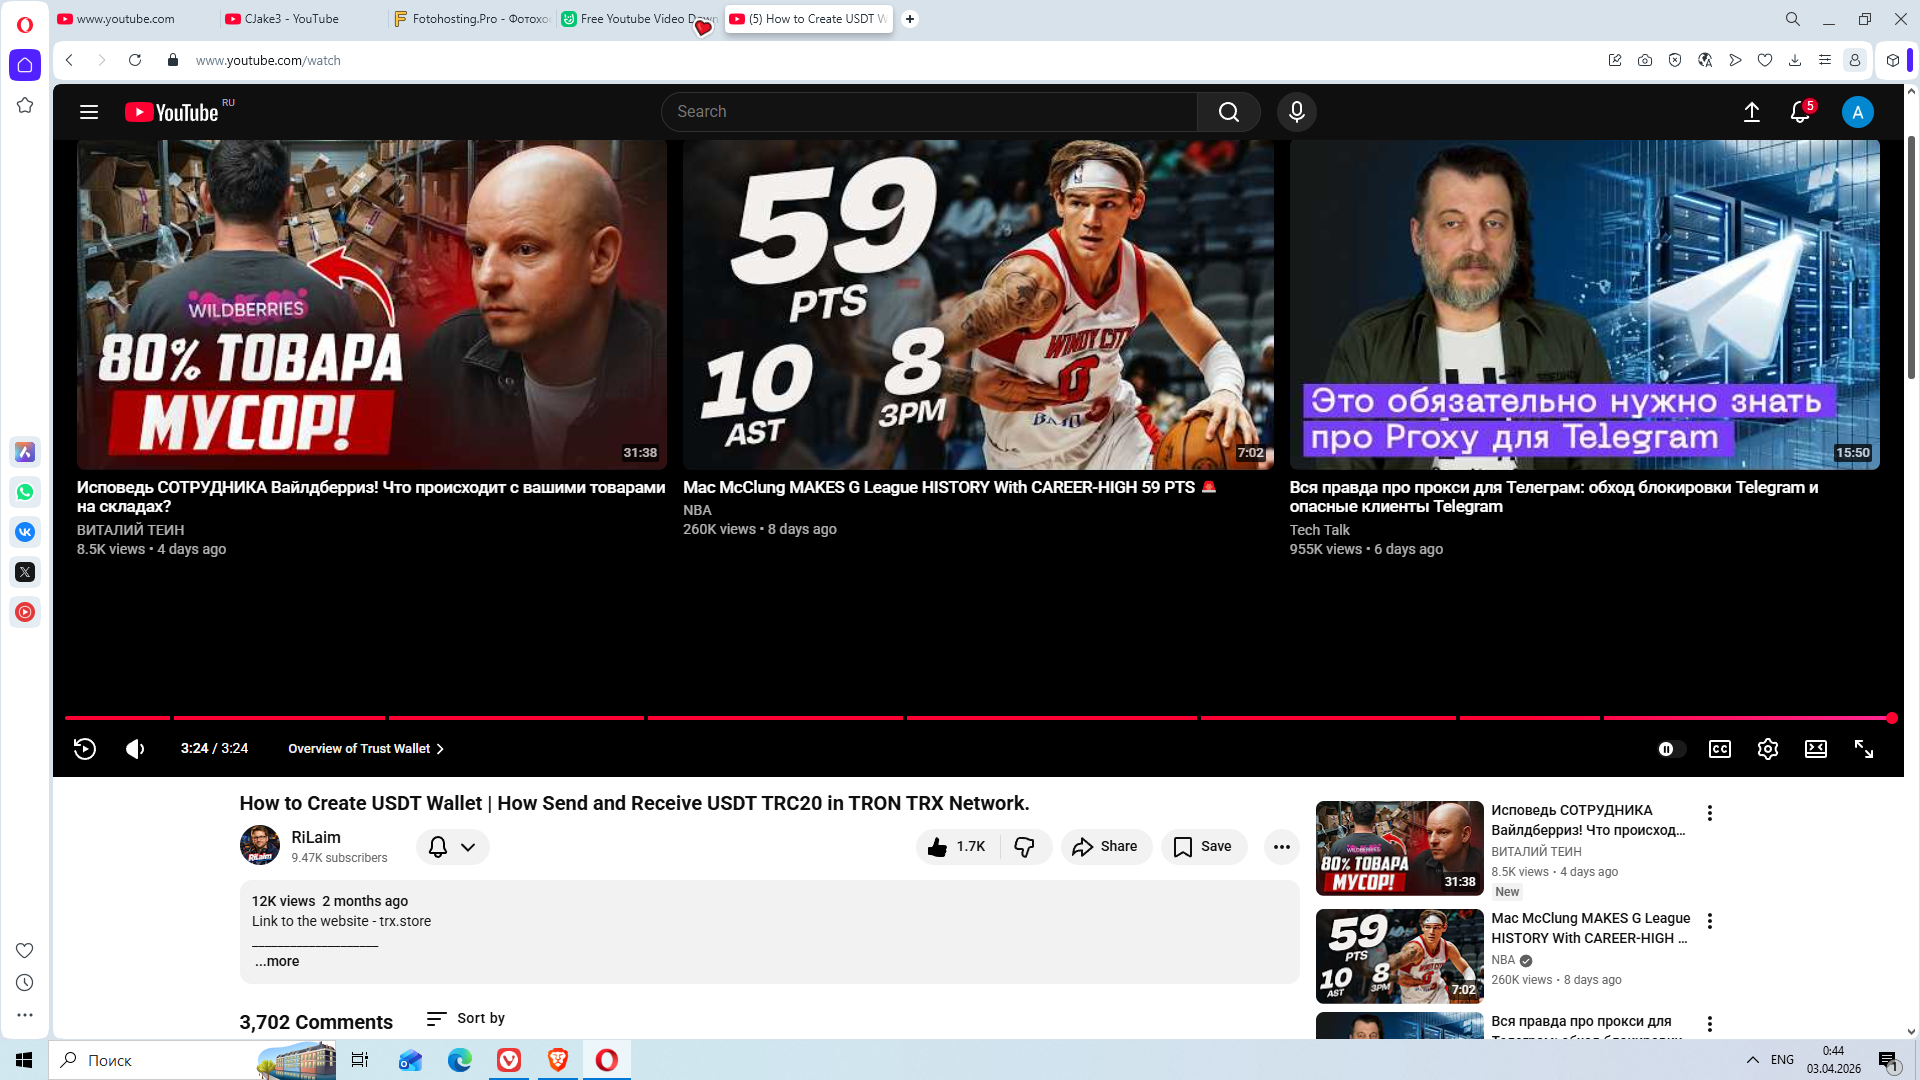Viewport: 1920px width, 1080px height.
Task: Switch to the Fotohosting.Pro browser tab
Action: 472,19
